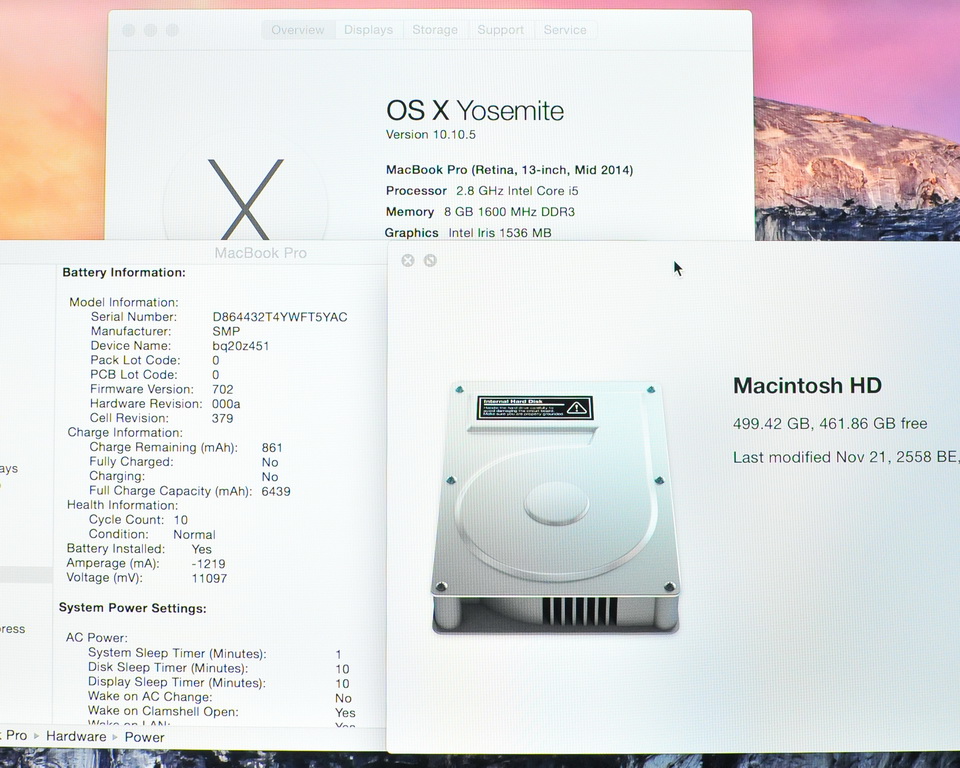Viewport: 960px width, 768px height.
Task: Click the 499.42 GB, 461.86 GB free text
Action: pyautogui.click(x=830, y=424)
